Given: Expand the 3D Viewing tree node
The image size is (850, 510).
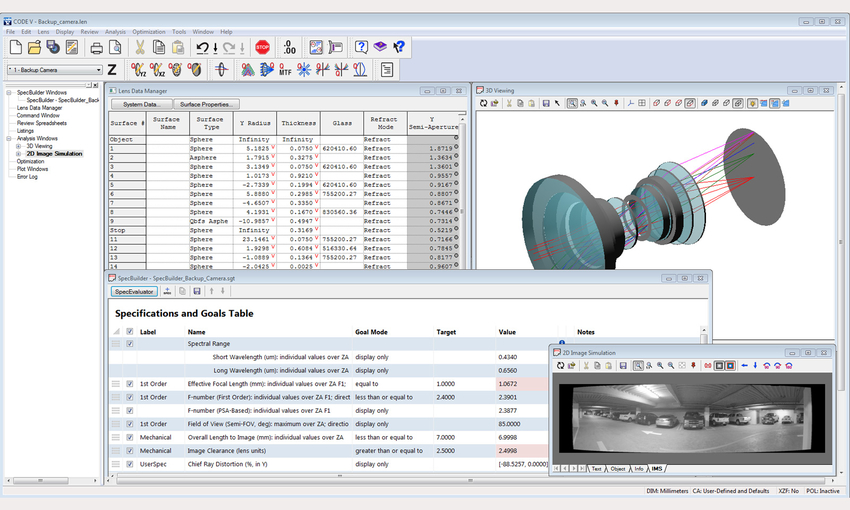Looking at the screenshot, I should pyautogui.click(x=18, y=146).
